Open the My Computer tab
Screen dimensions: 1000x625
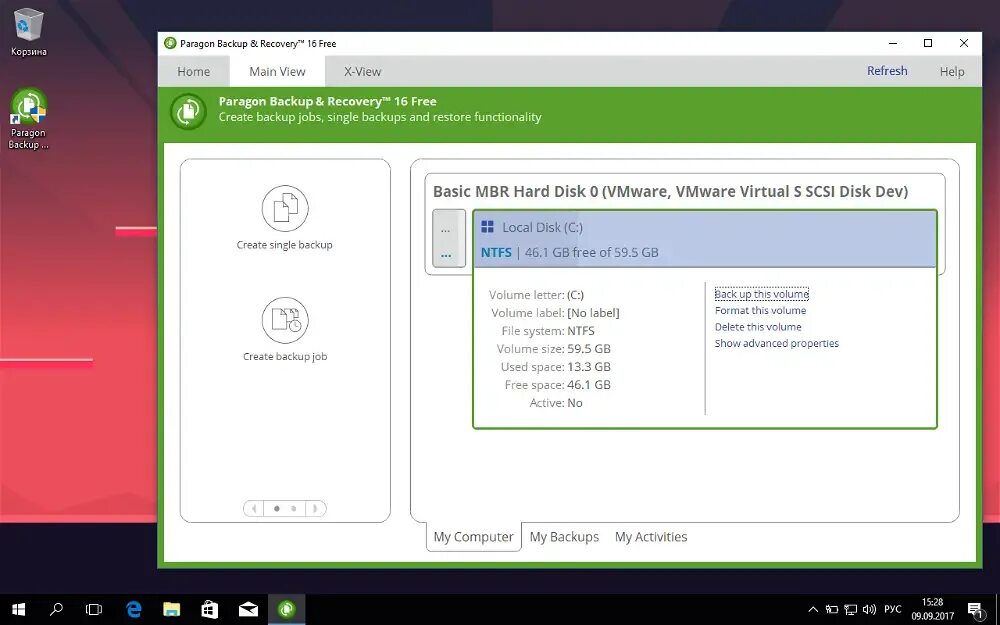coord(473,537)
